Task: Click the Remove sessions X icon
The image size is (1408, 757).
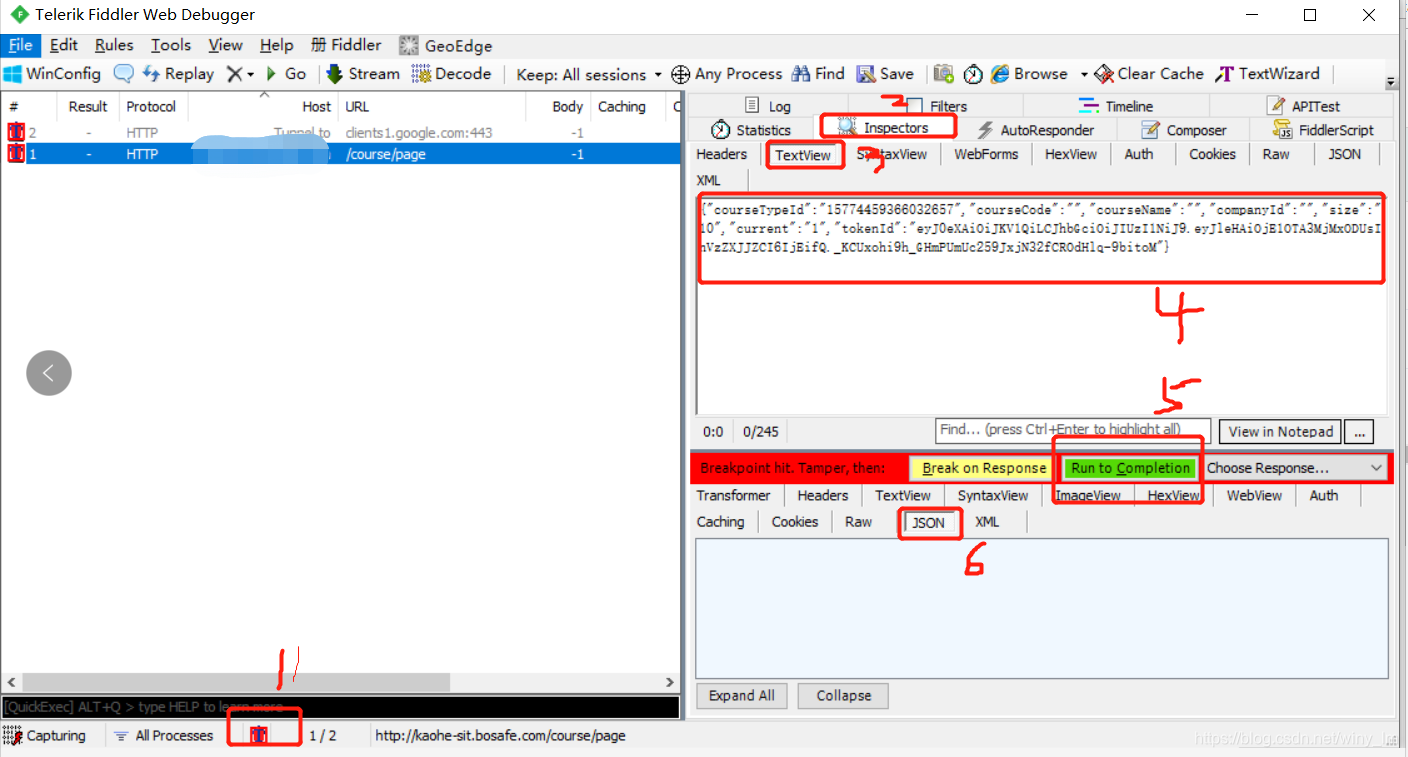Action: point(234,74)
